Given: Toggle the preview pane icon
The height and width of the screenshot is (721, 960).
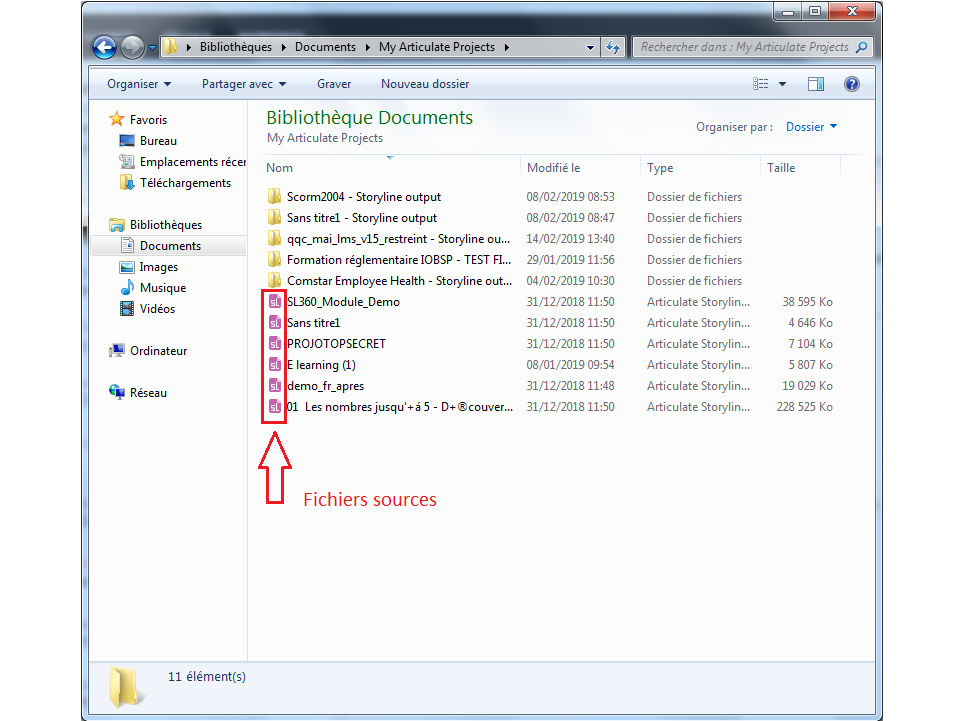Looking at the screenshot, I should [x=816, y=84].
